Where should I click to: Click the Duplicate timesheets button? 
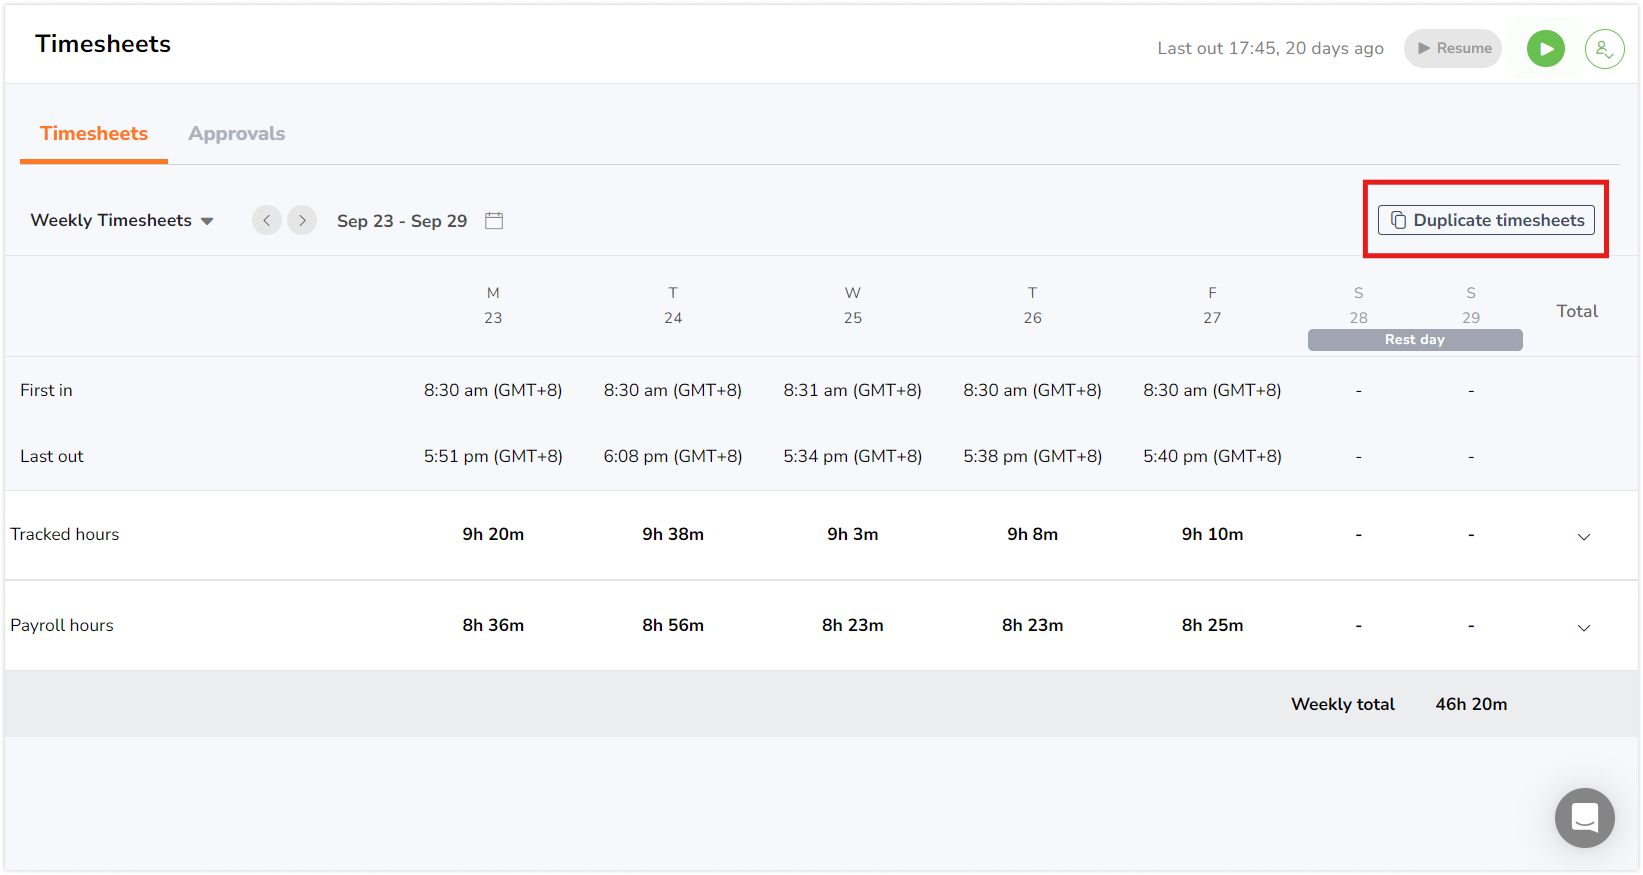(1486, 220)
